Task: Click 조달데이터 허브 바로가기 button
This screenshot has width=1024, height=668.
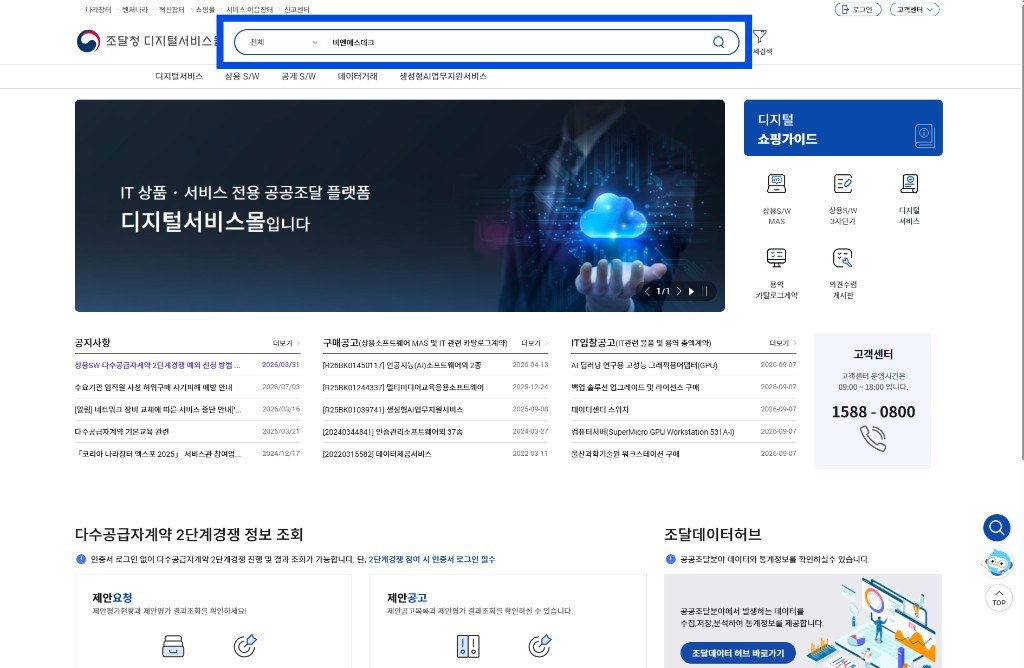Action: point(738,653)
